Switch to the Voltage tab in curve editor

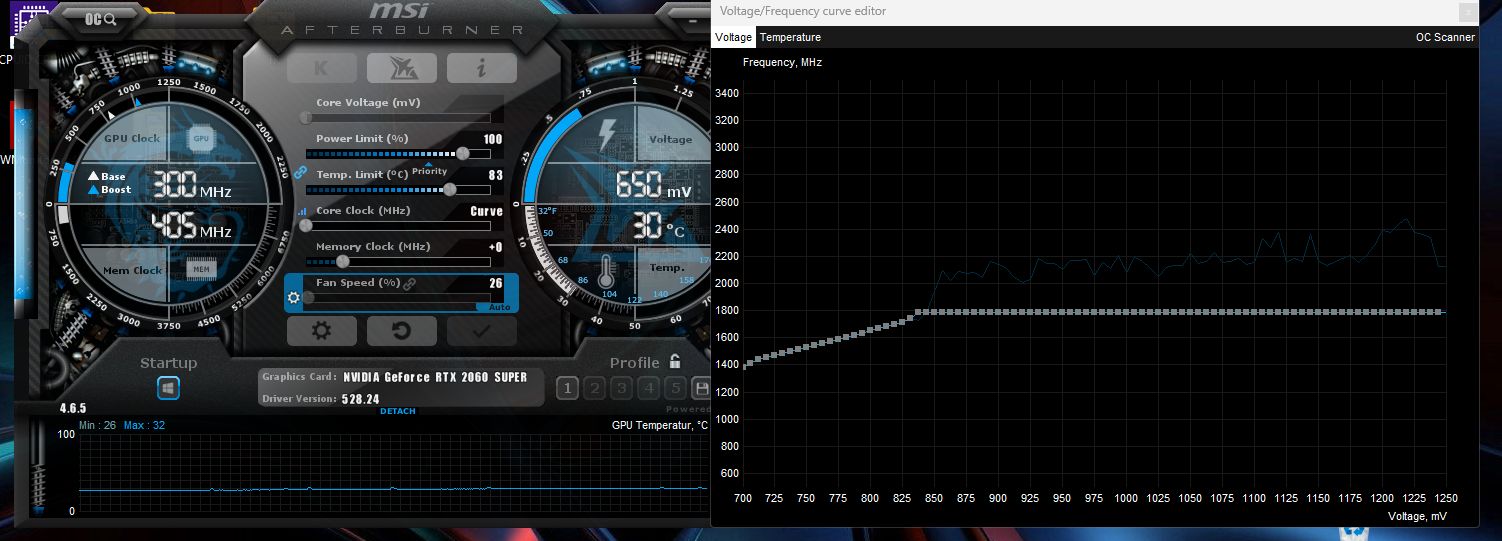734,37
